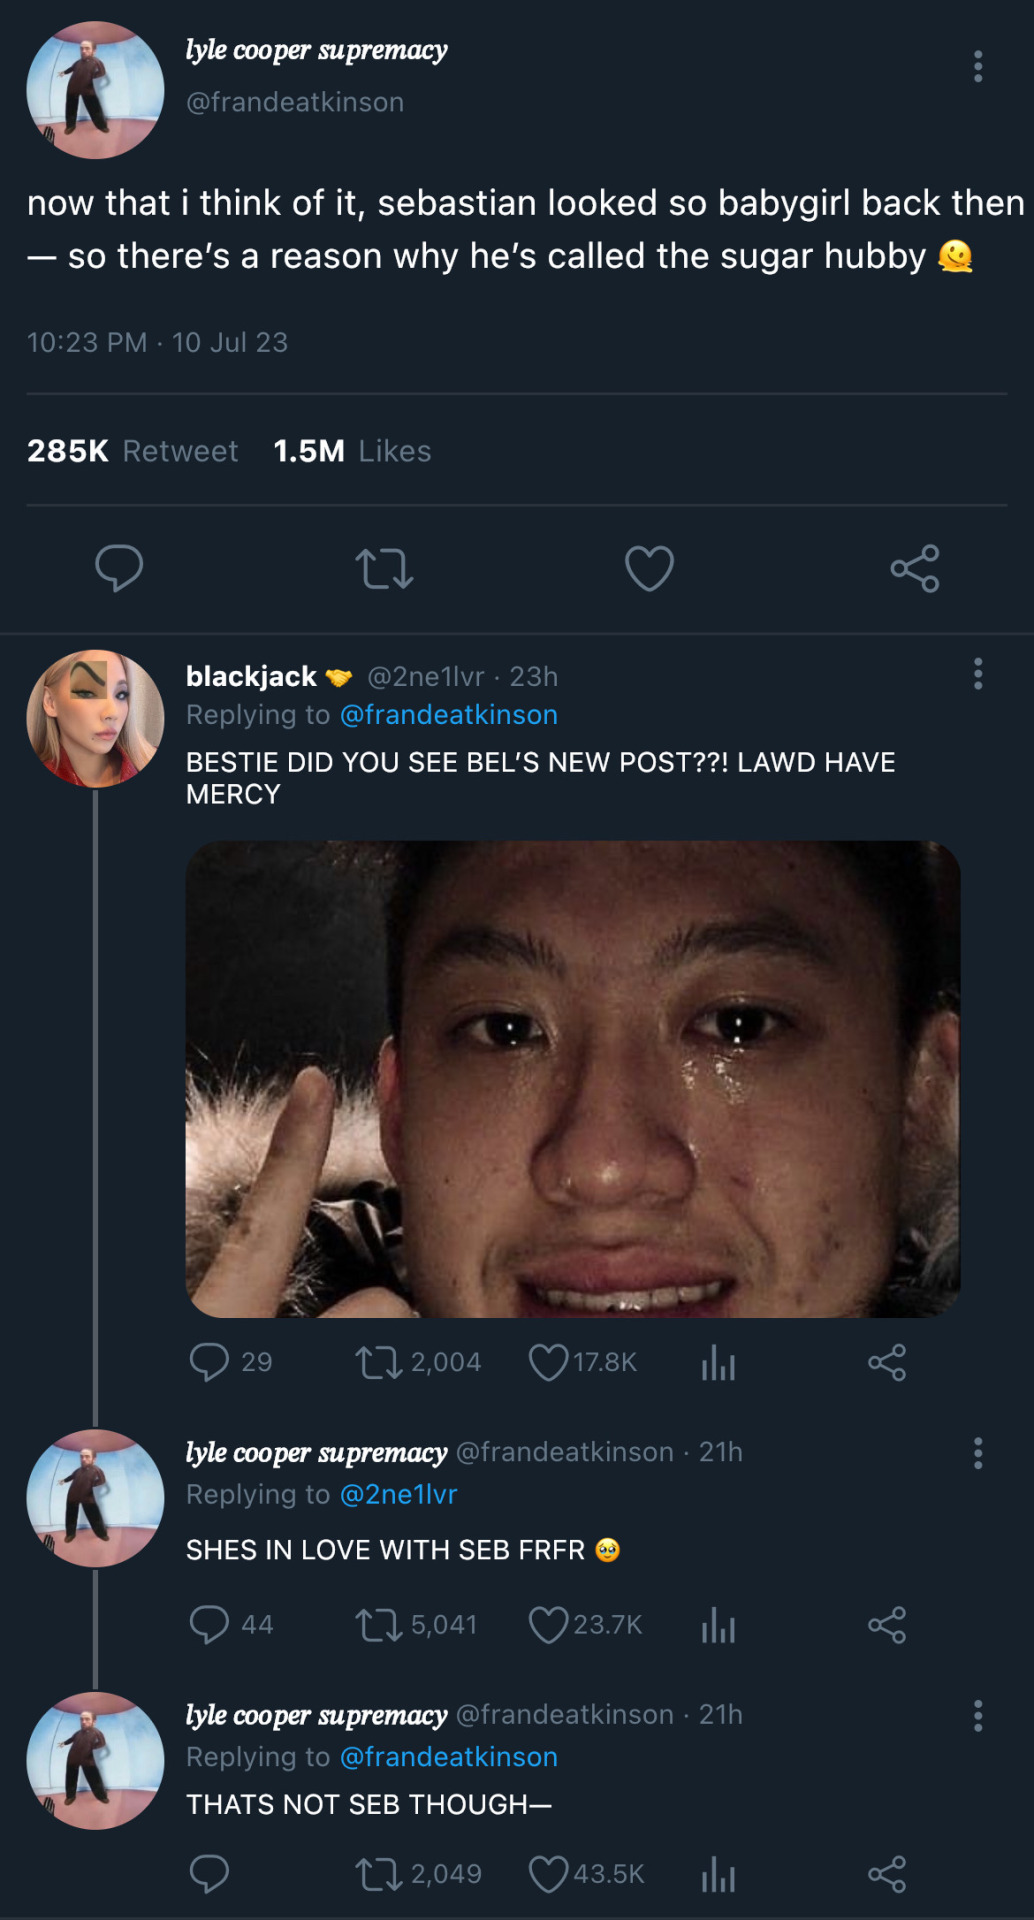Retweet blackjack's reply with 2,004 retweets

[378, 1362]
